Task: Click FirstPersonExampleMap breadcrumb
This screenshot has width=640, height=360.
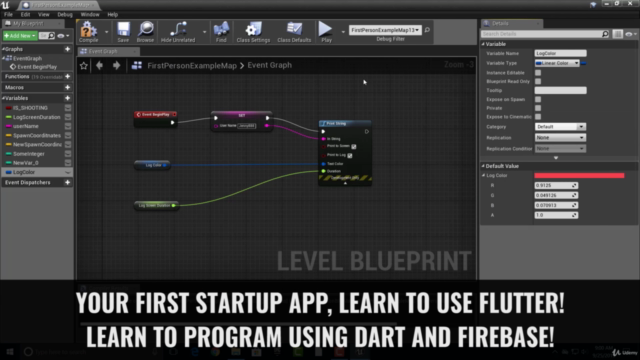Action: coord(192,65)
